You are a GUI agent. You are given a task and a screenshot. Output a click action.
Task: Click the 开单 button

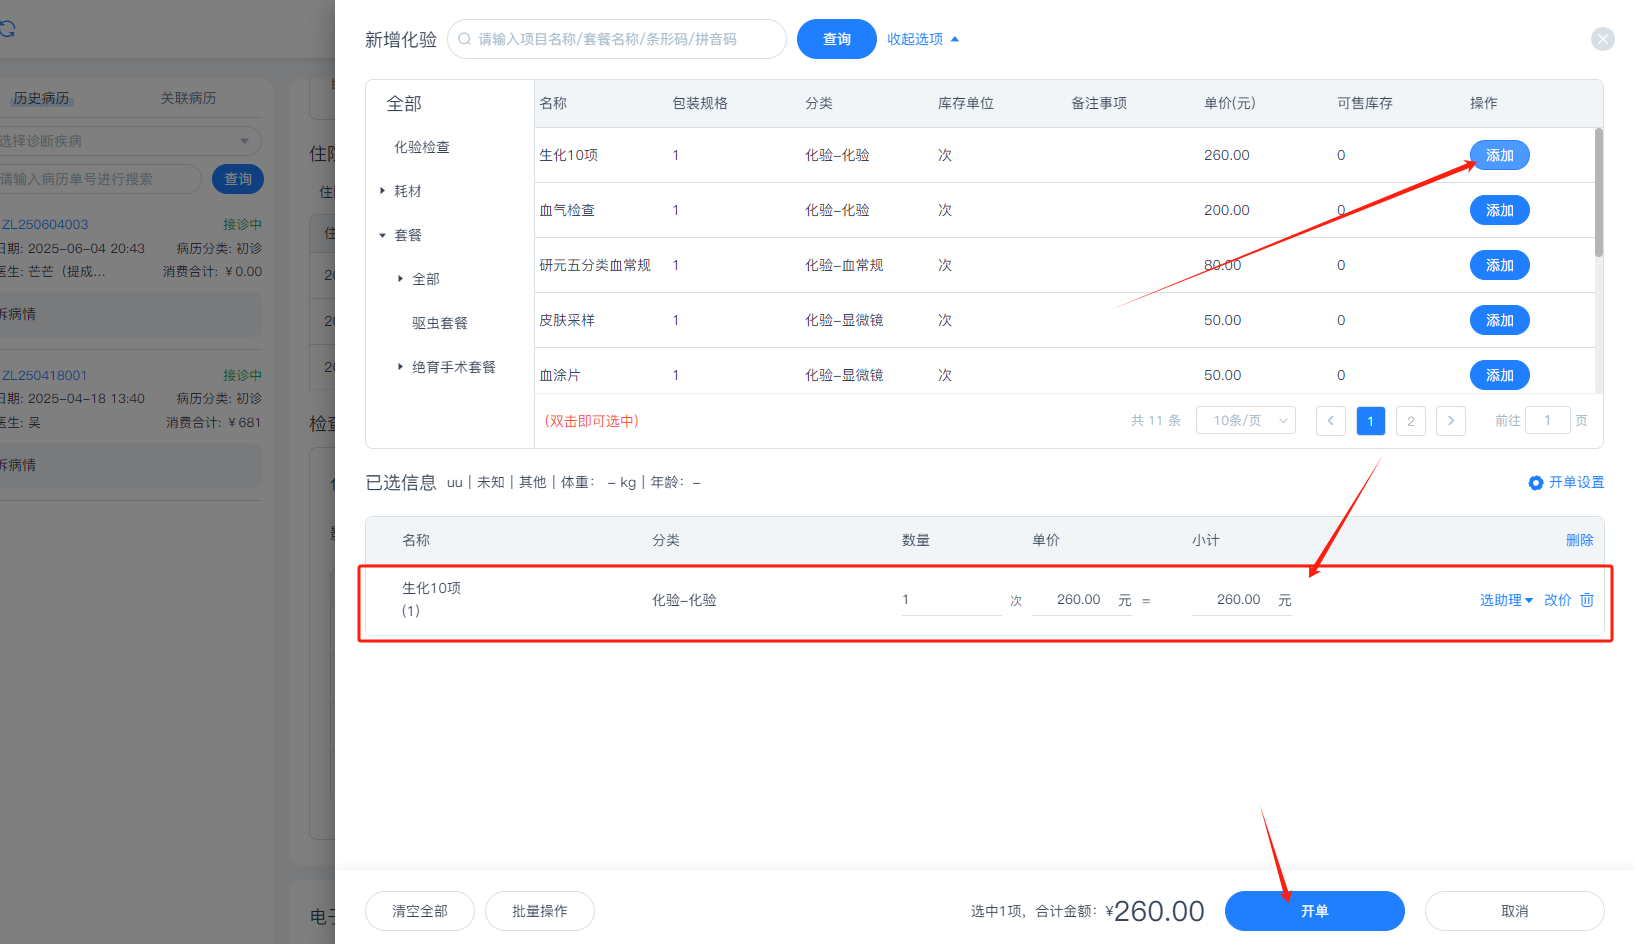point(1315,911)
